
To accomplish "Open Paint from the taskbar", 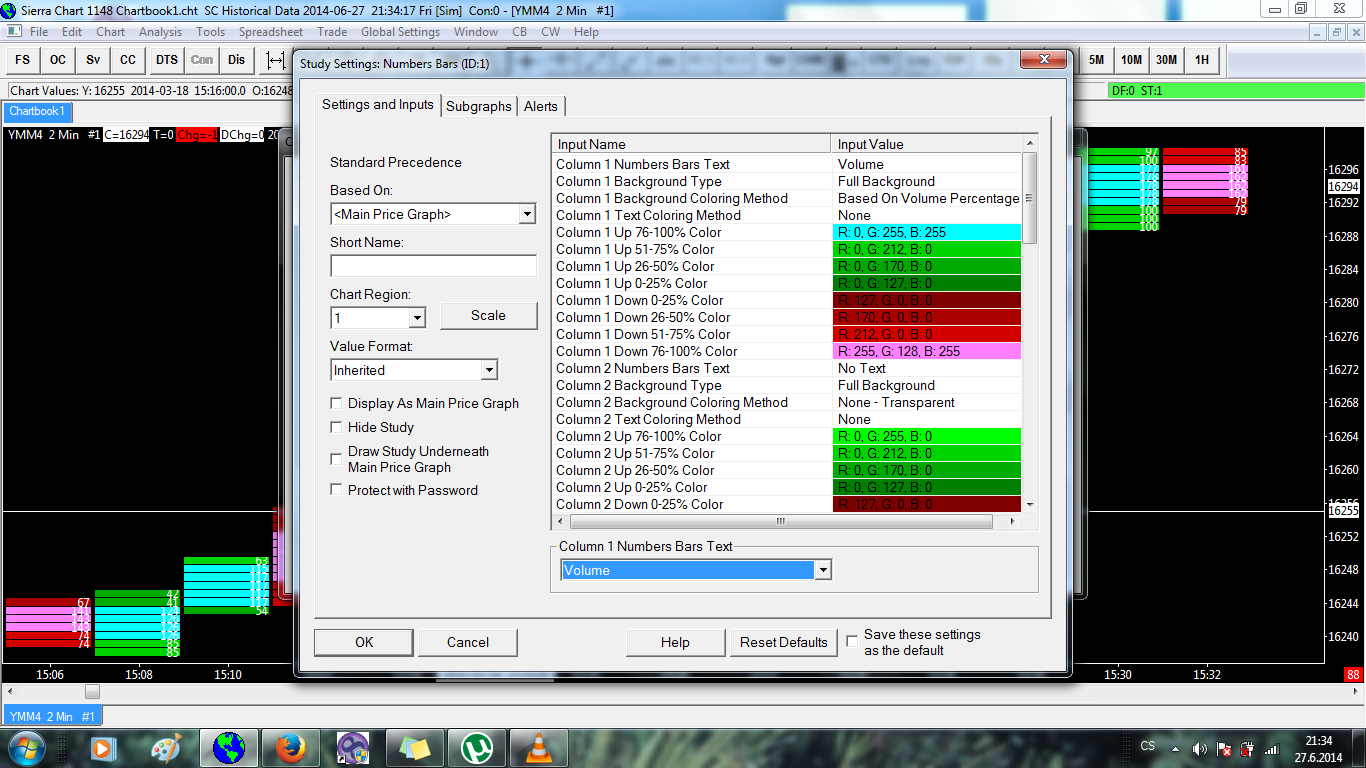I will tap(166, 748).
